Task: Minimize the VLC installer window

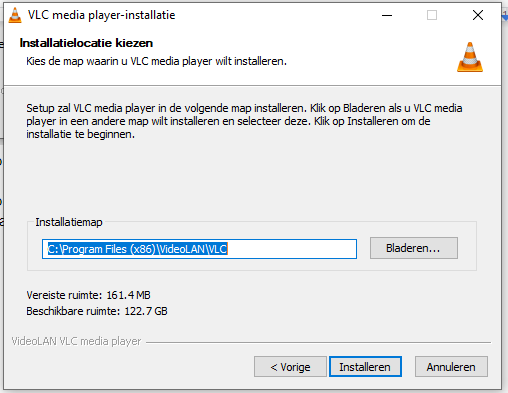Action: coord(387,15)
